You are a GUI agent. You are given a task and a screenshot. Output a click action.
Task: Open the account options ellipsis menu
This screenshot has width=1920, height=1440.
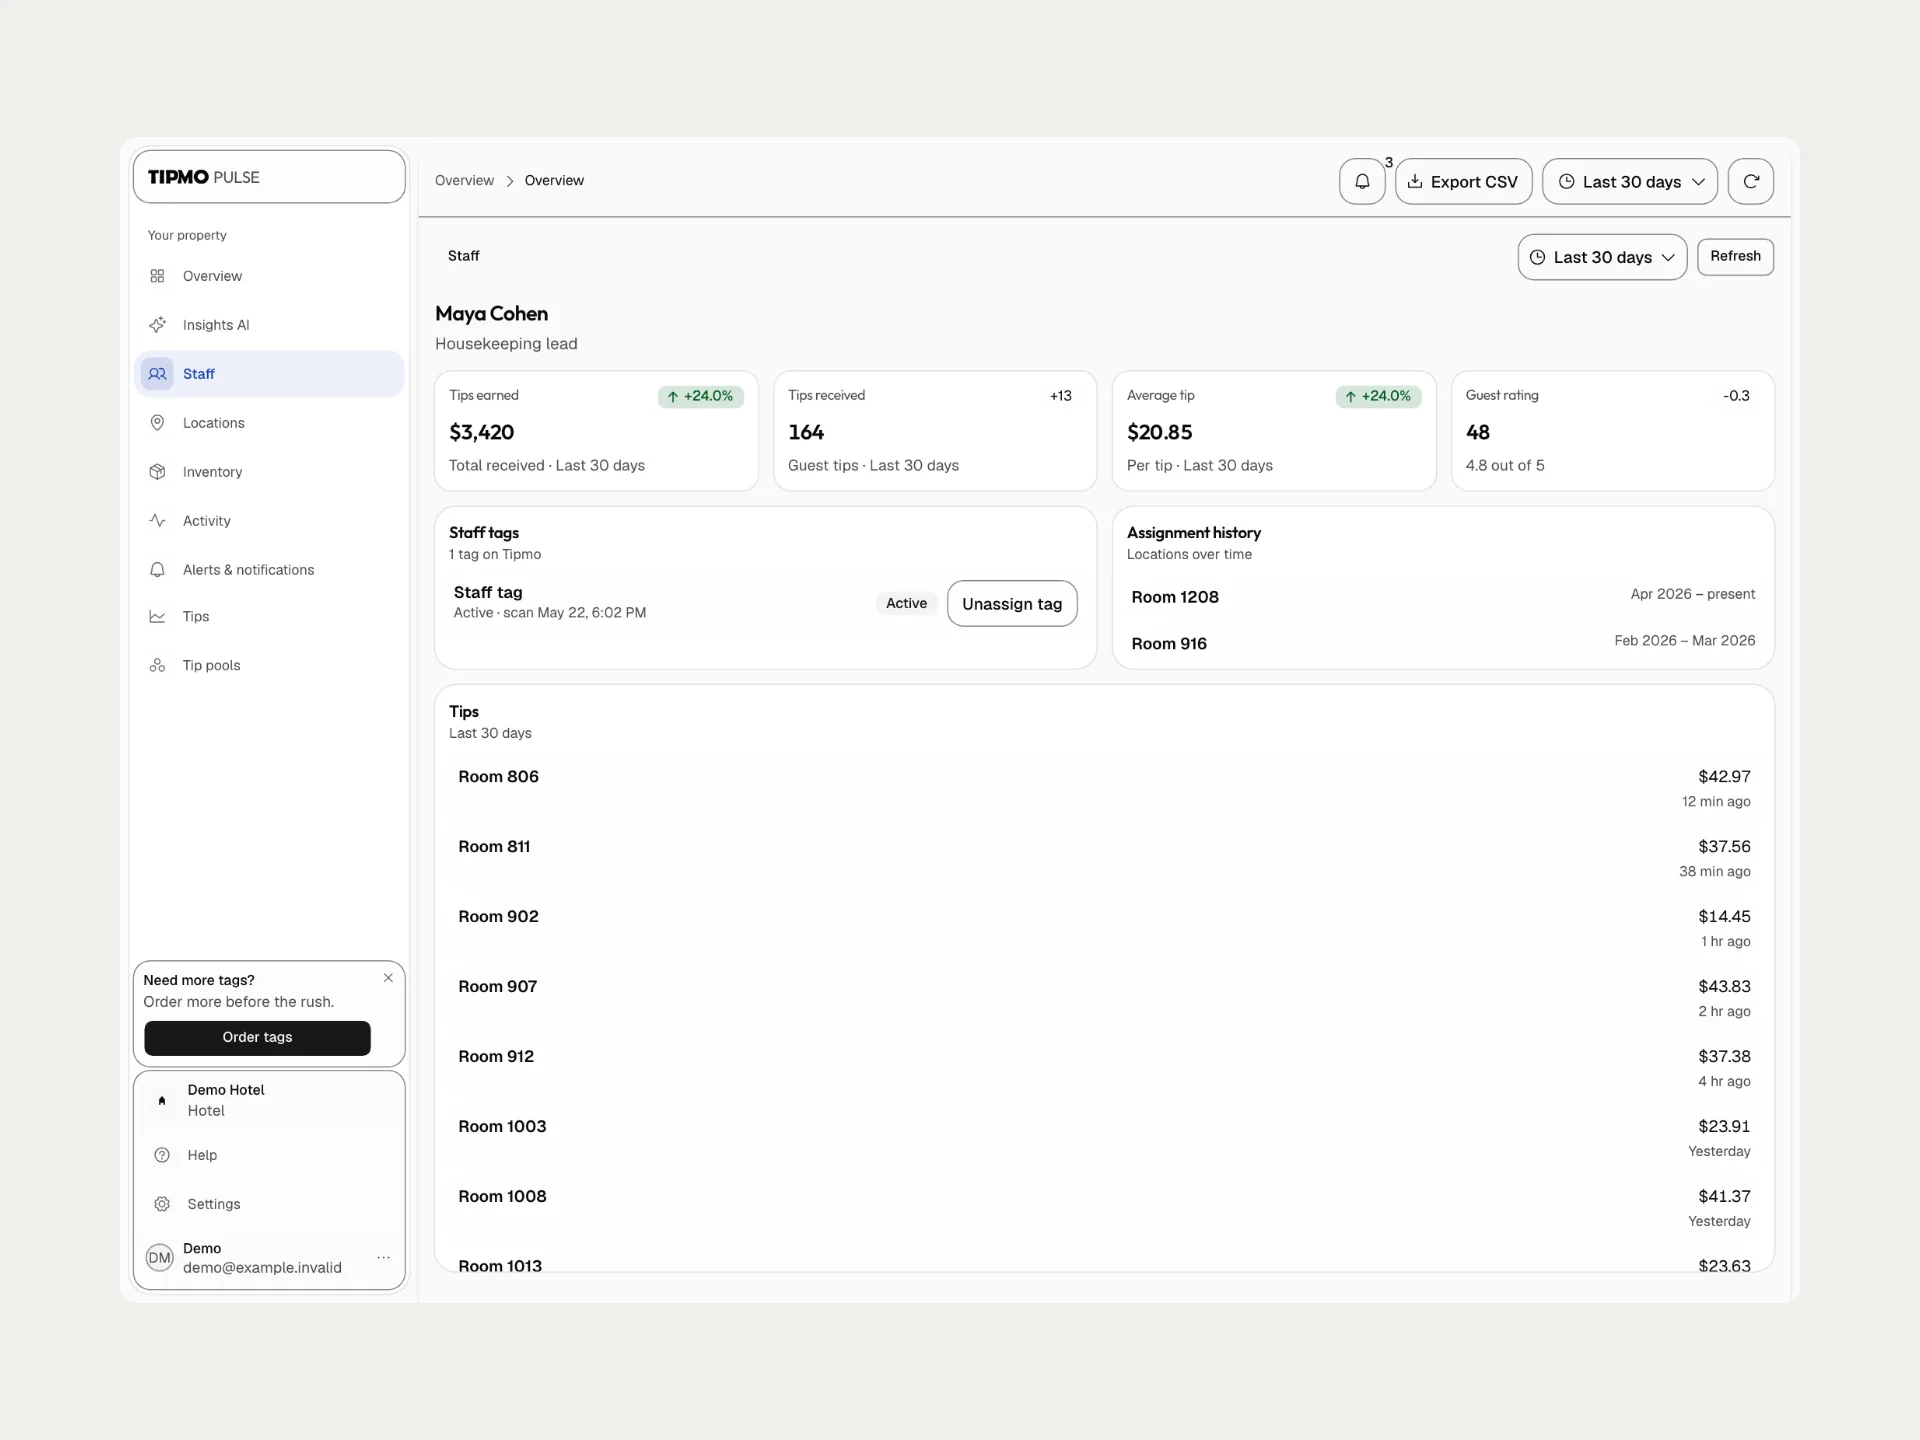coord(383,1258)
